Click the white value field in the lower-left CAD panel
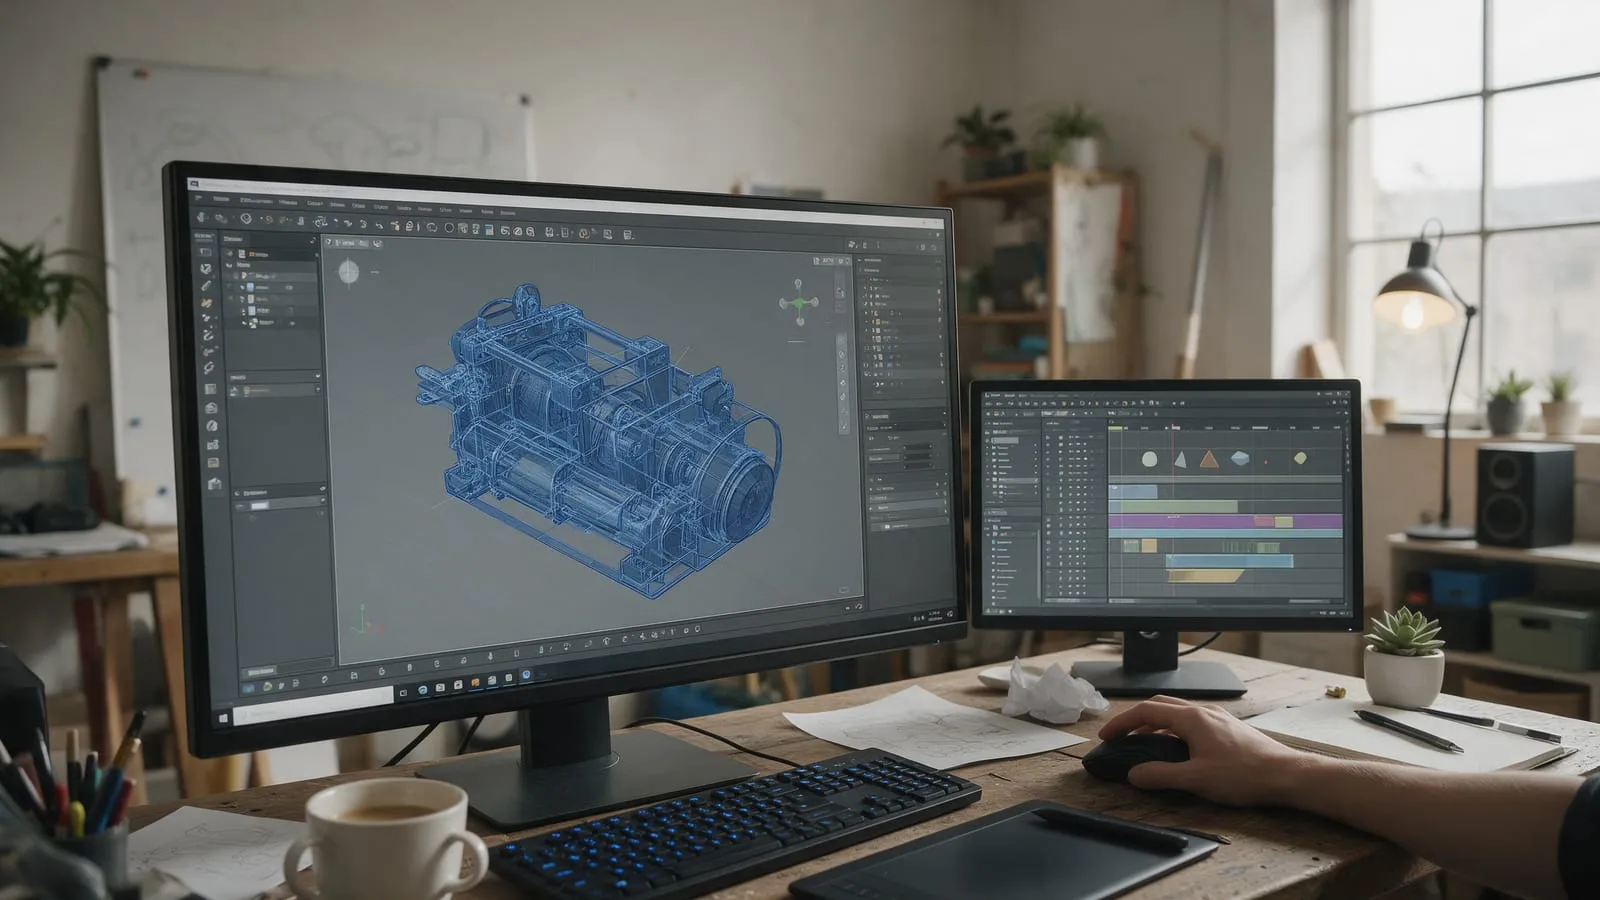 click(260, 506)
